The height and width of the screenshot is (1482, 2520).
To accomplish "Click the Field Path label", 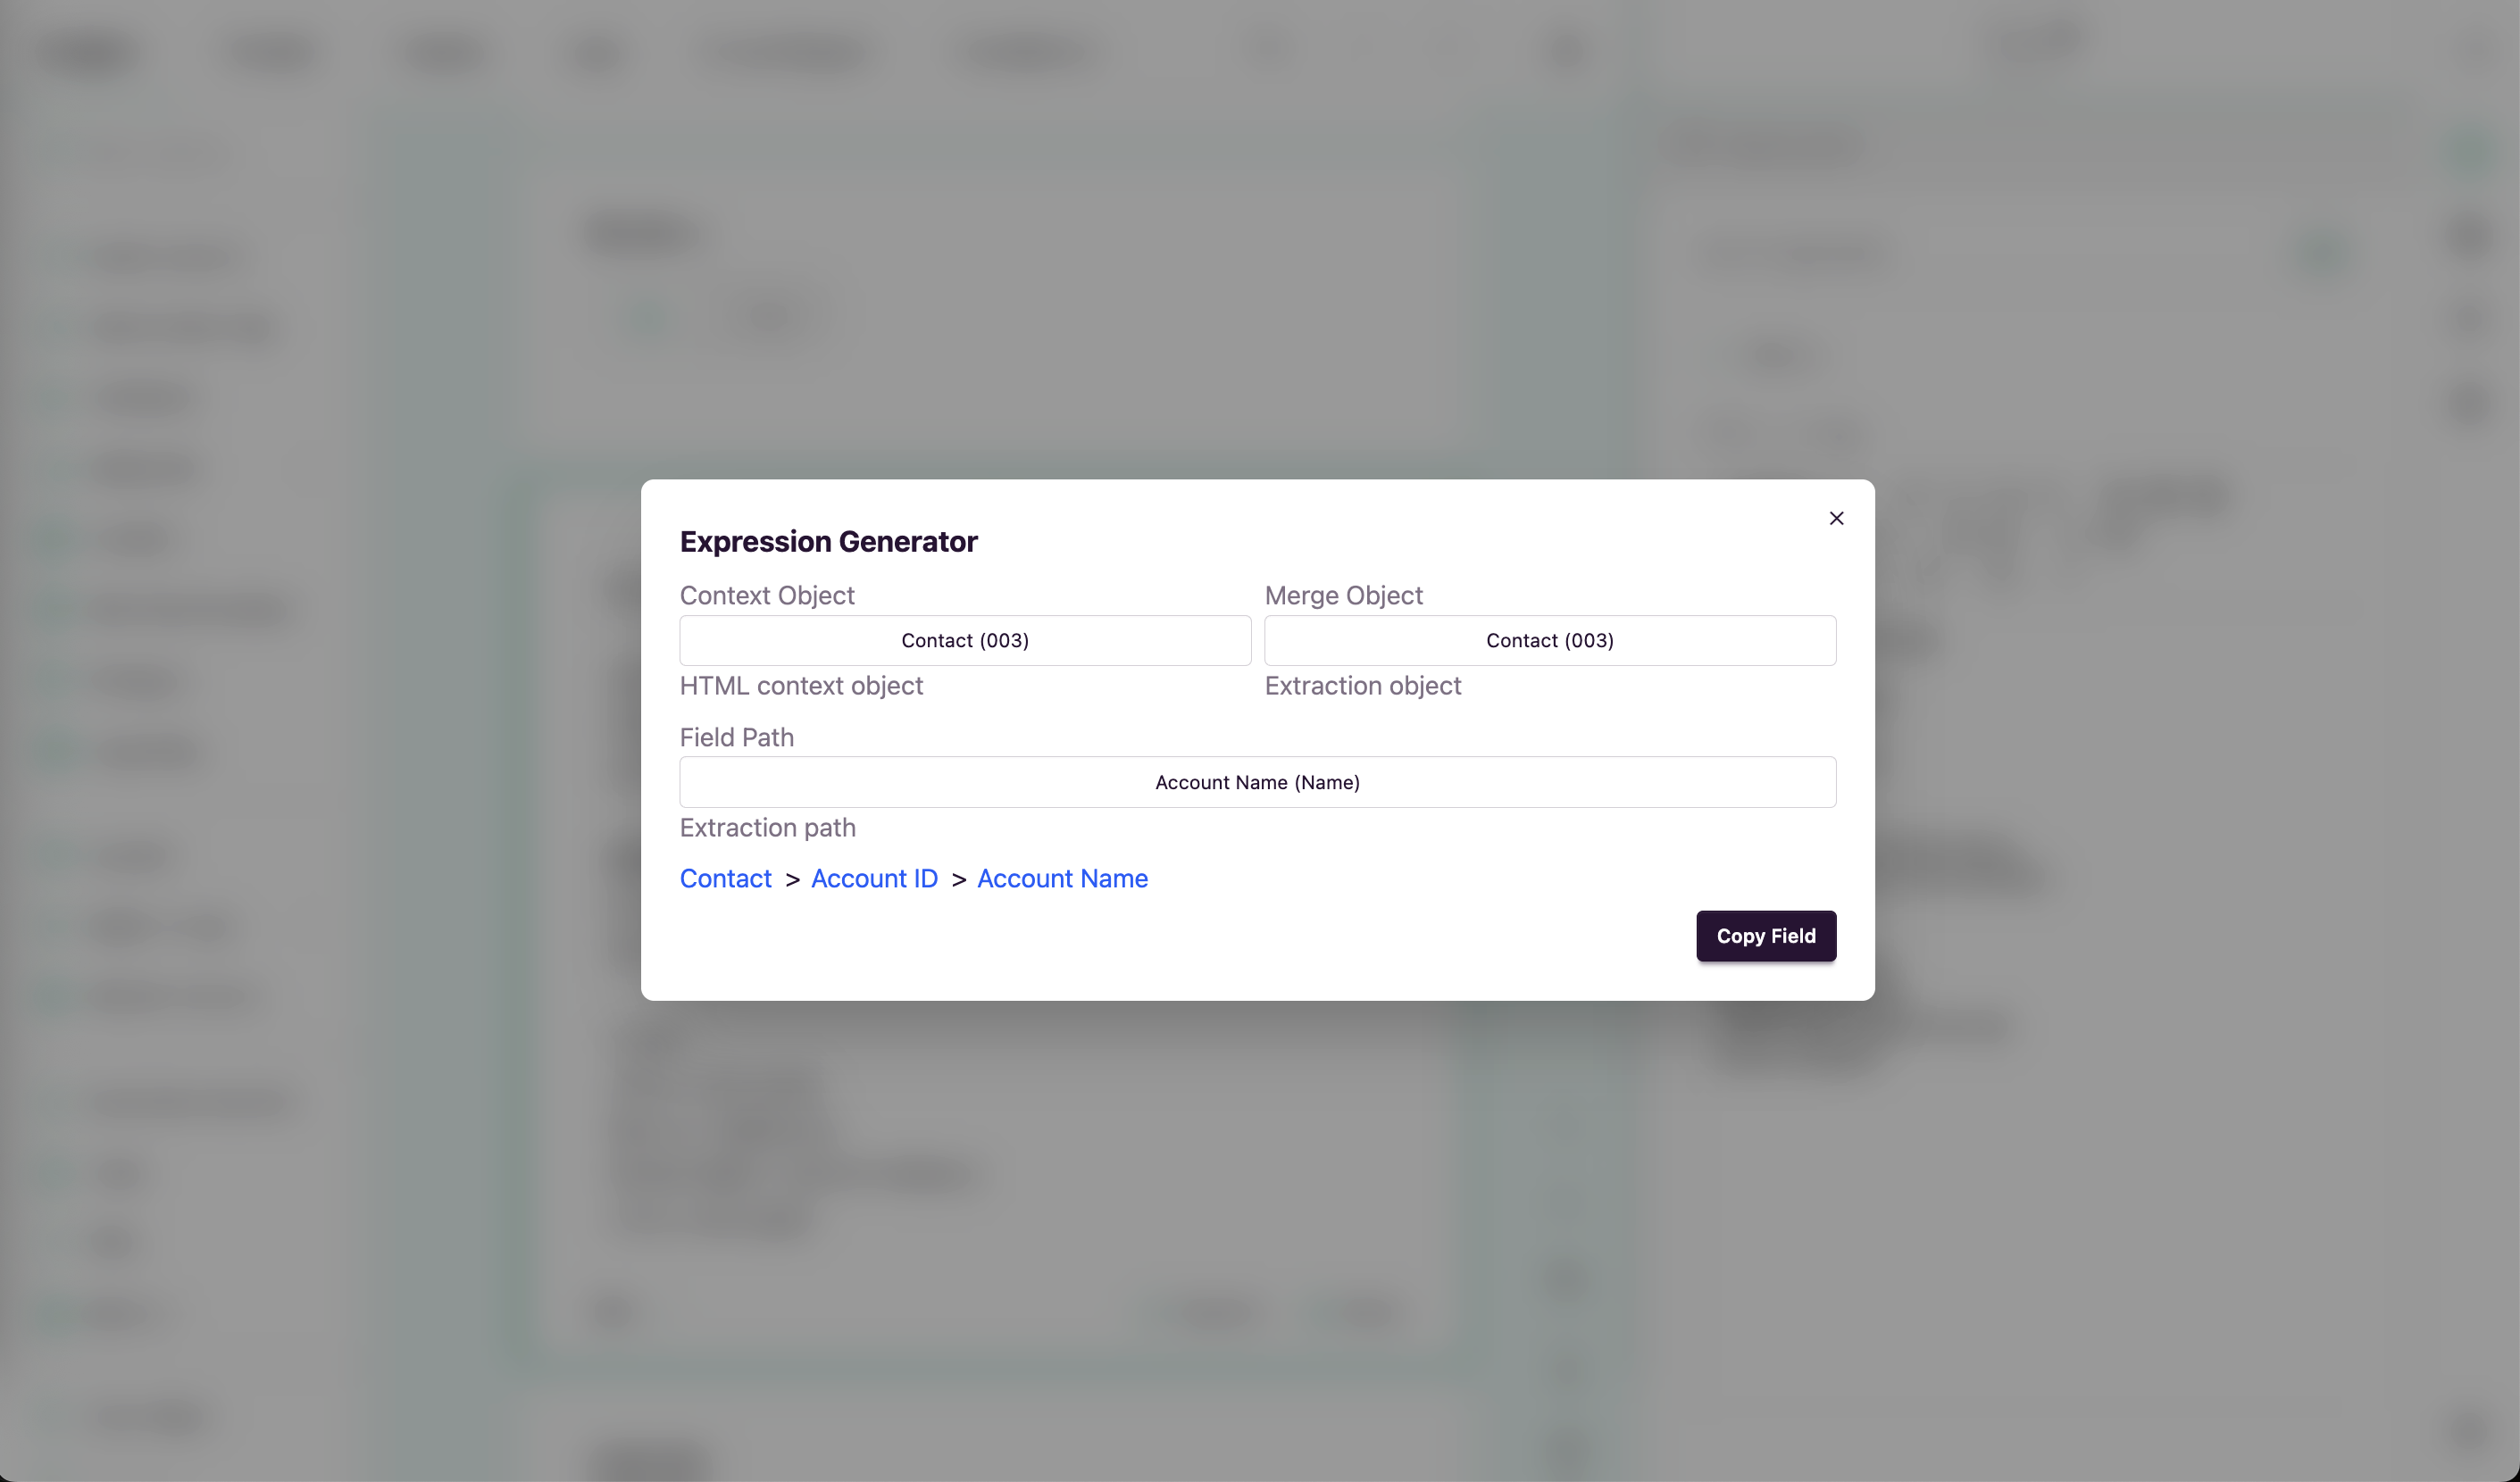I will click(736, 737).
